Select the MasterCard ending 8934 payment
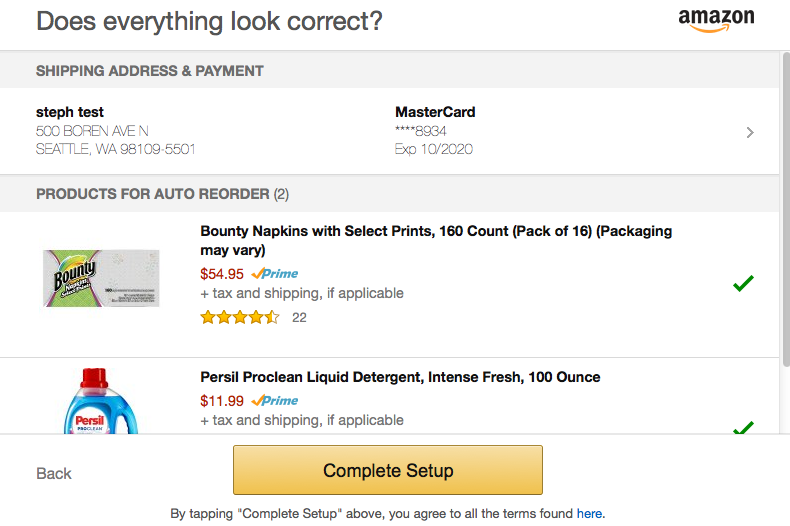 pyautogui.click(x=435, y=130)
